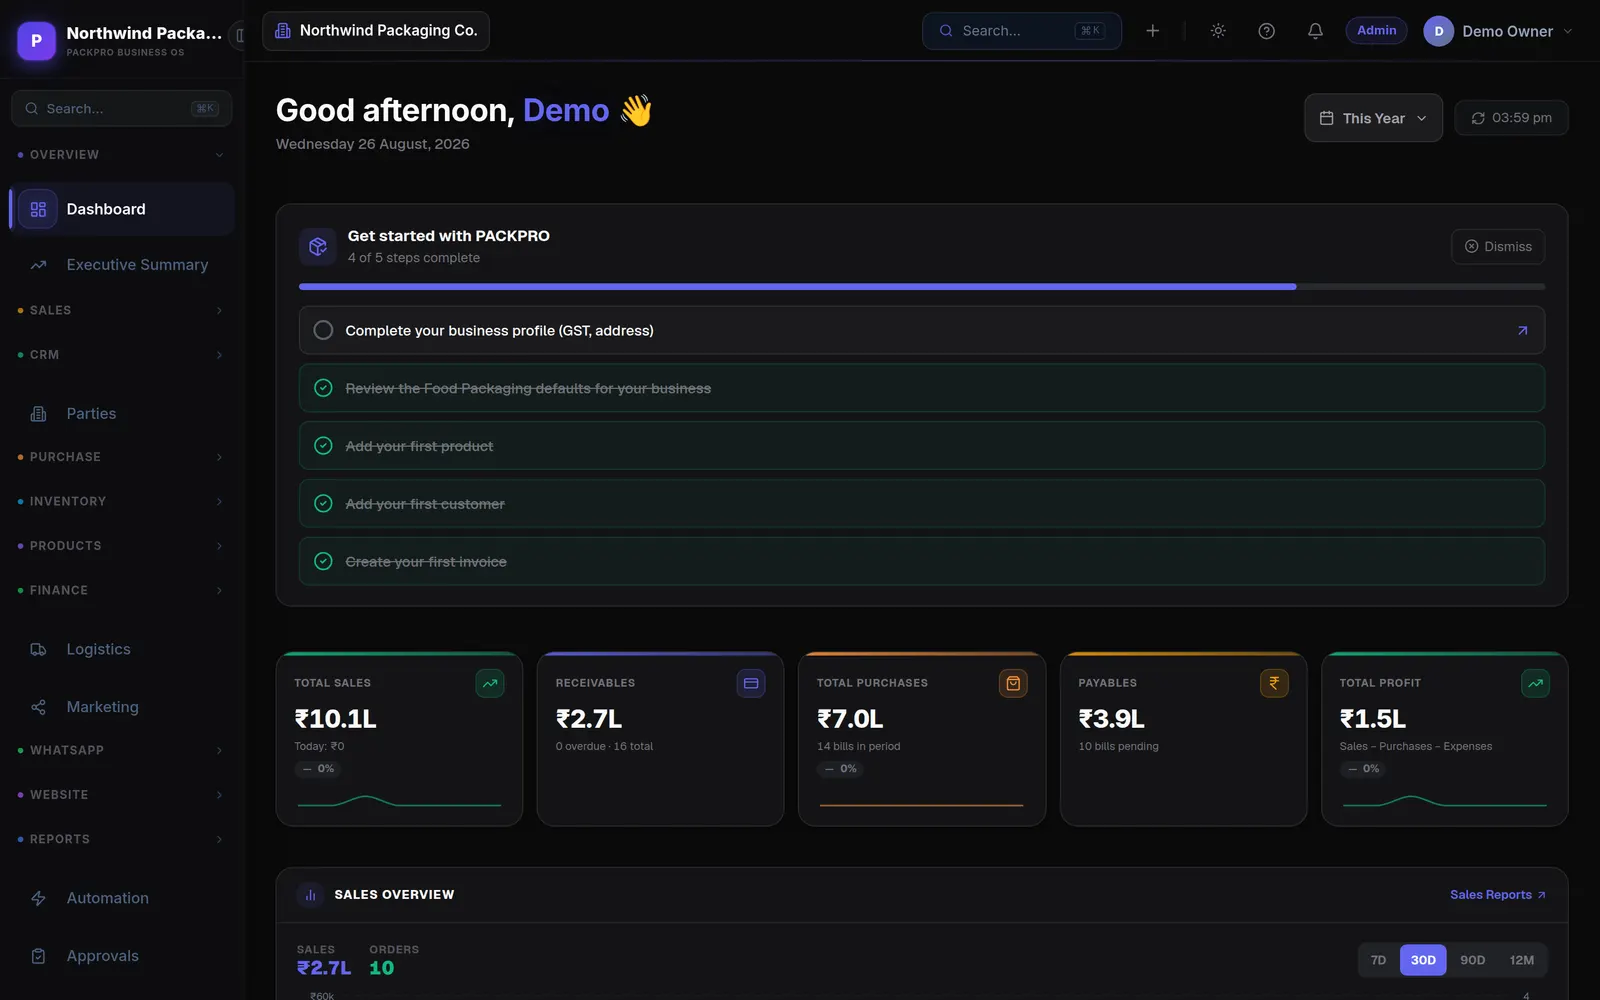1600x1000 pixels.
Task: Click the Approvals clipboard icon
Action: coord(38,956)
